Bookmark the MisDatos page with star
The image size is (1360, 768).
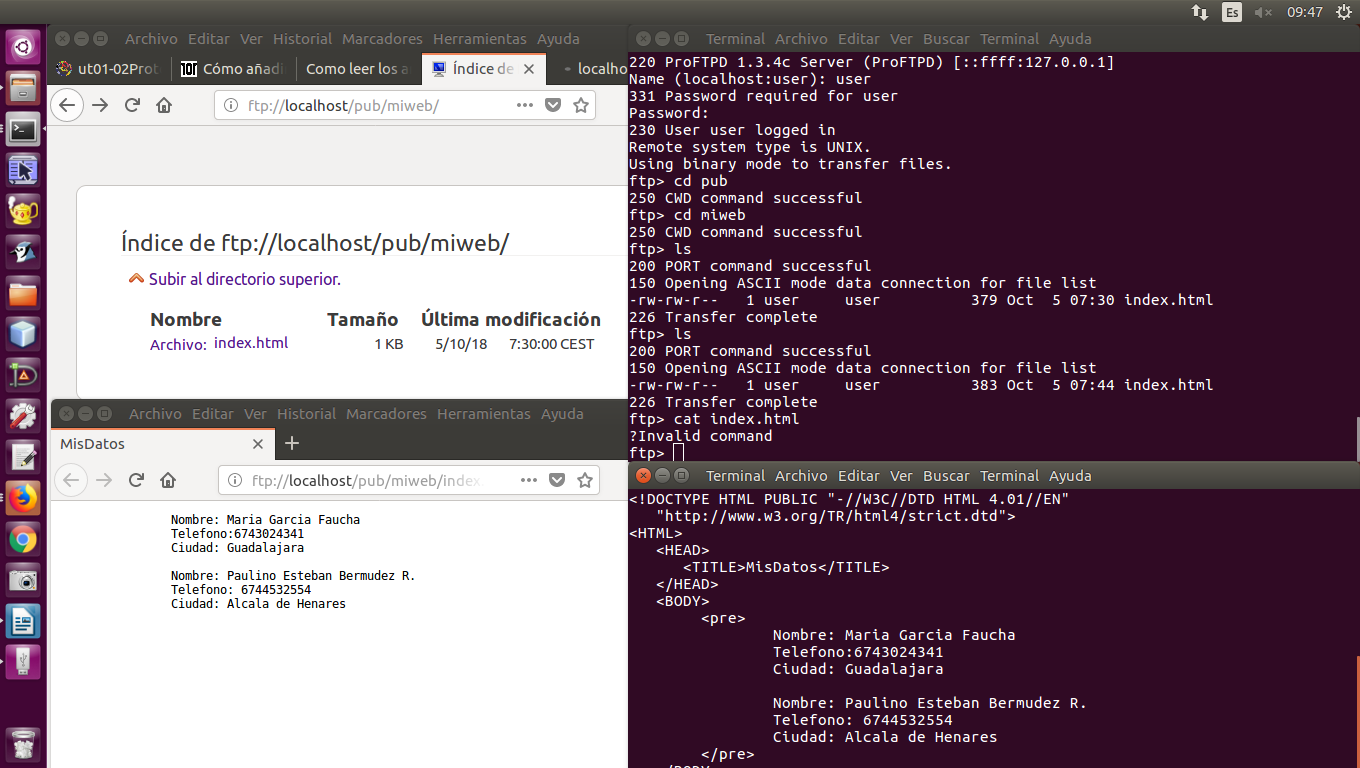coord(584,480)
